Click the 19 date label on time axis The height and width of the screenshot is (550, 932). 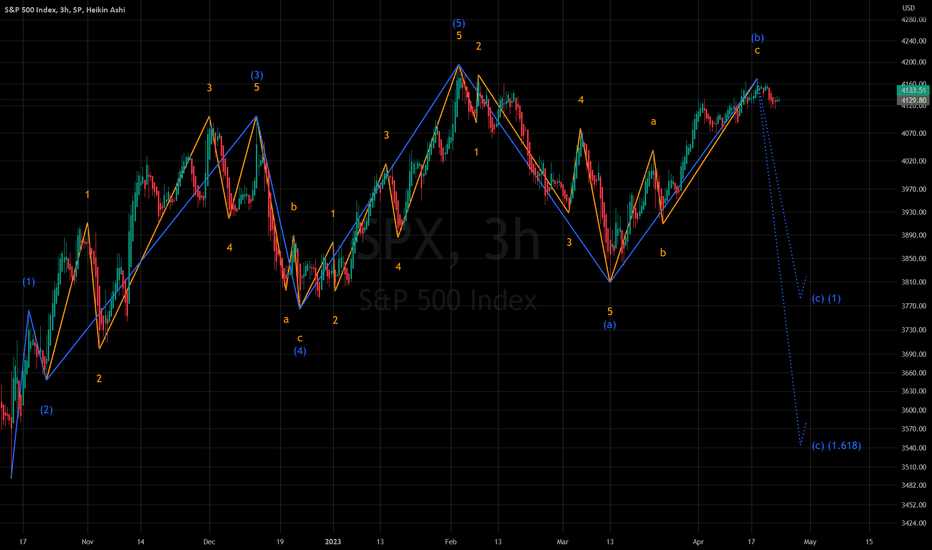point(280,542)
